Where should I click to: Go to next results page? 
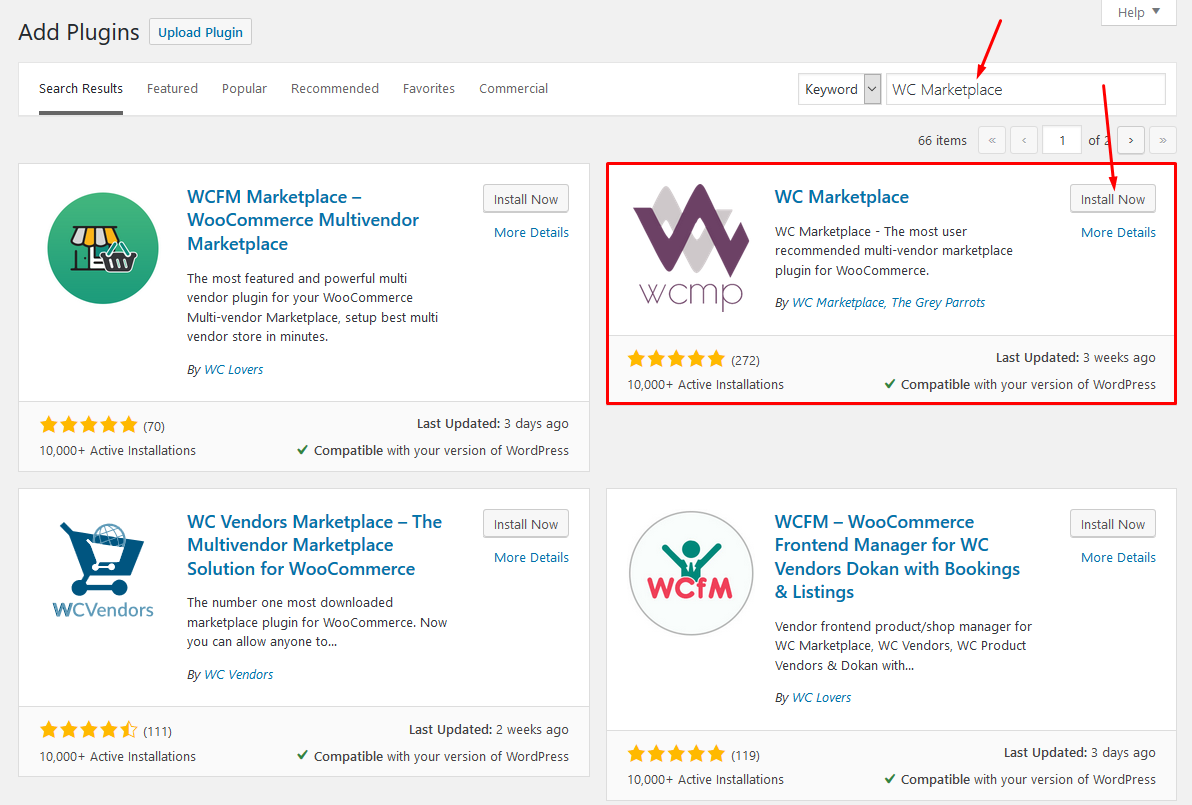1131,140
